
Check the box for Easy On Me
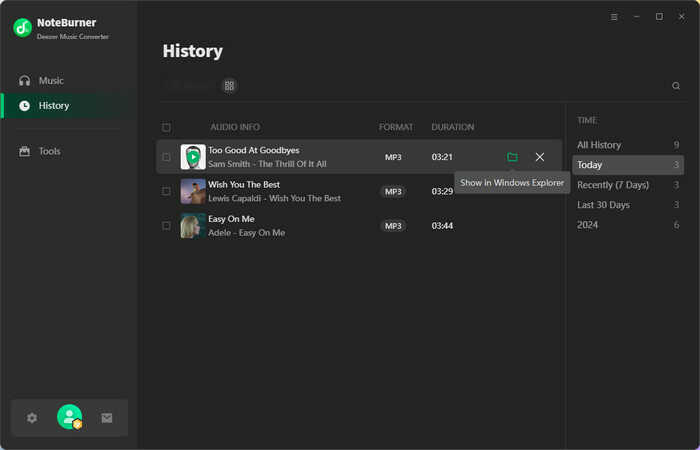tap(166, 225)
